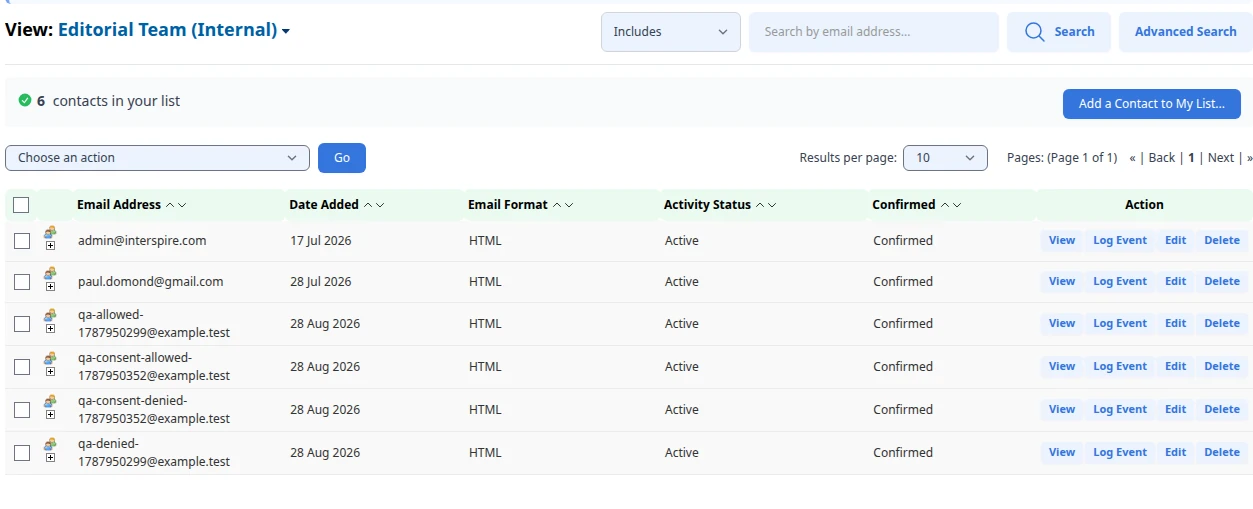Go to first page with « link
This screenshot has width=1253, height=509.
1132,158
